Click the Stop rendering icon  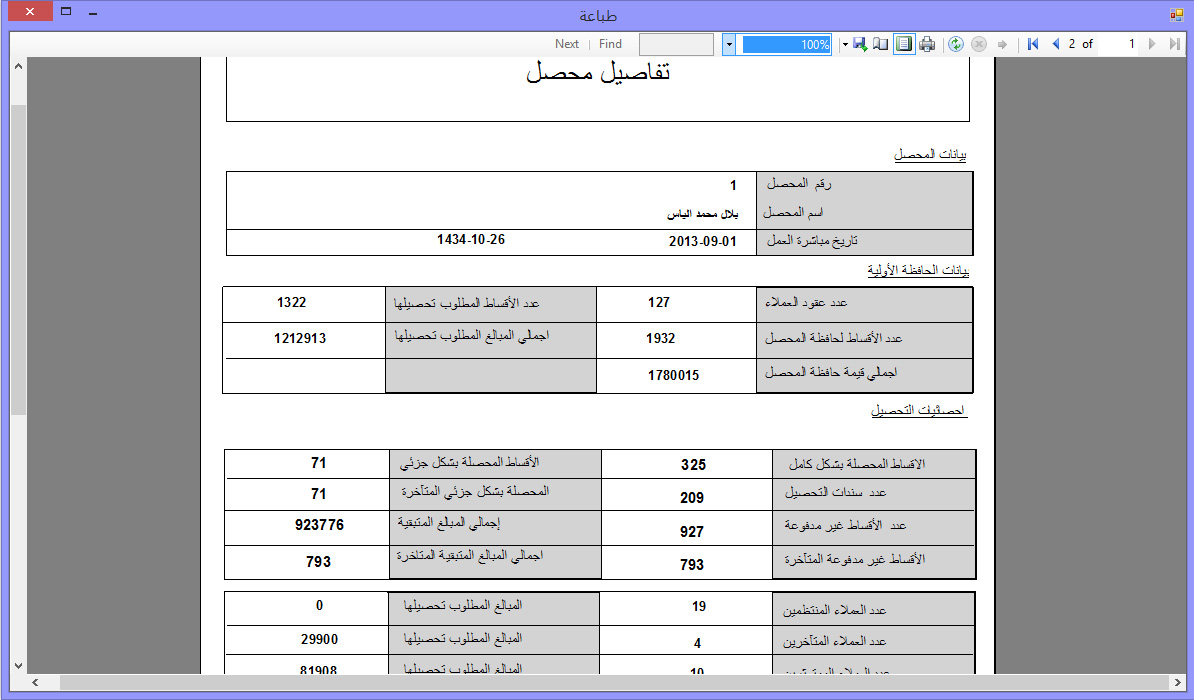pyautogui.click(x=979, y=44)
